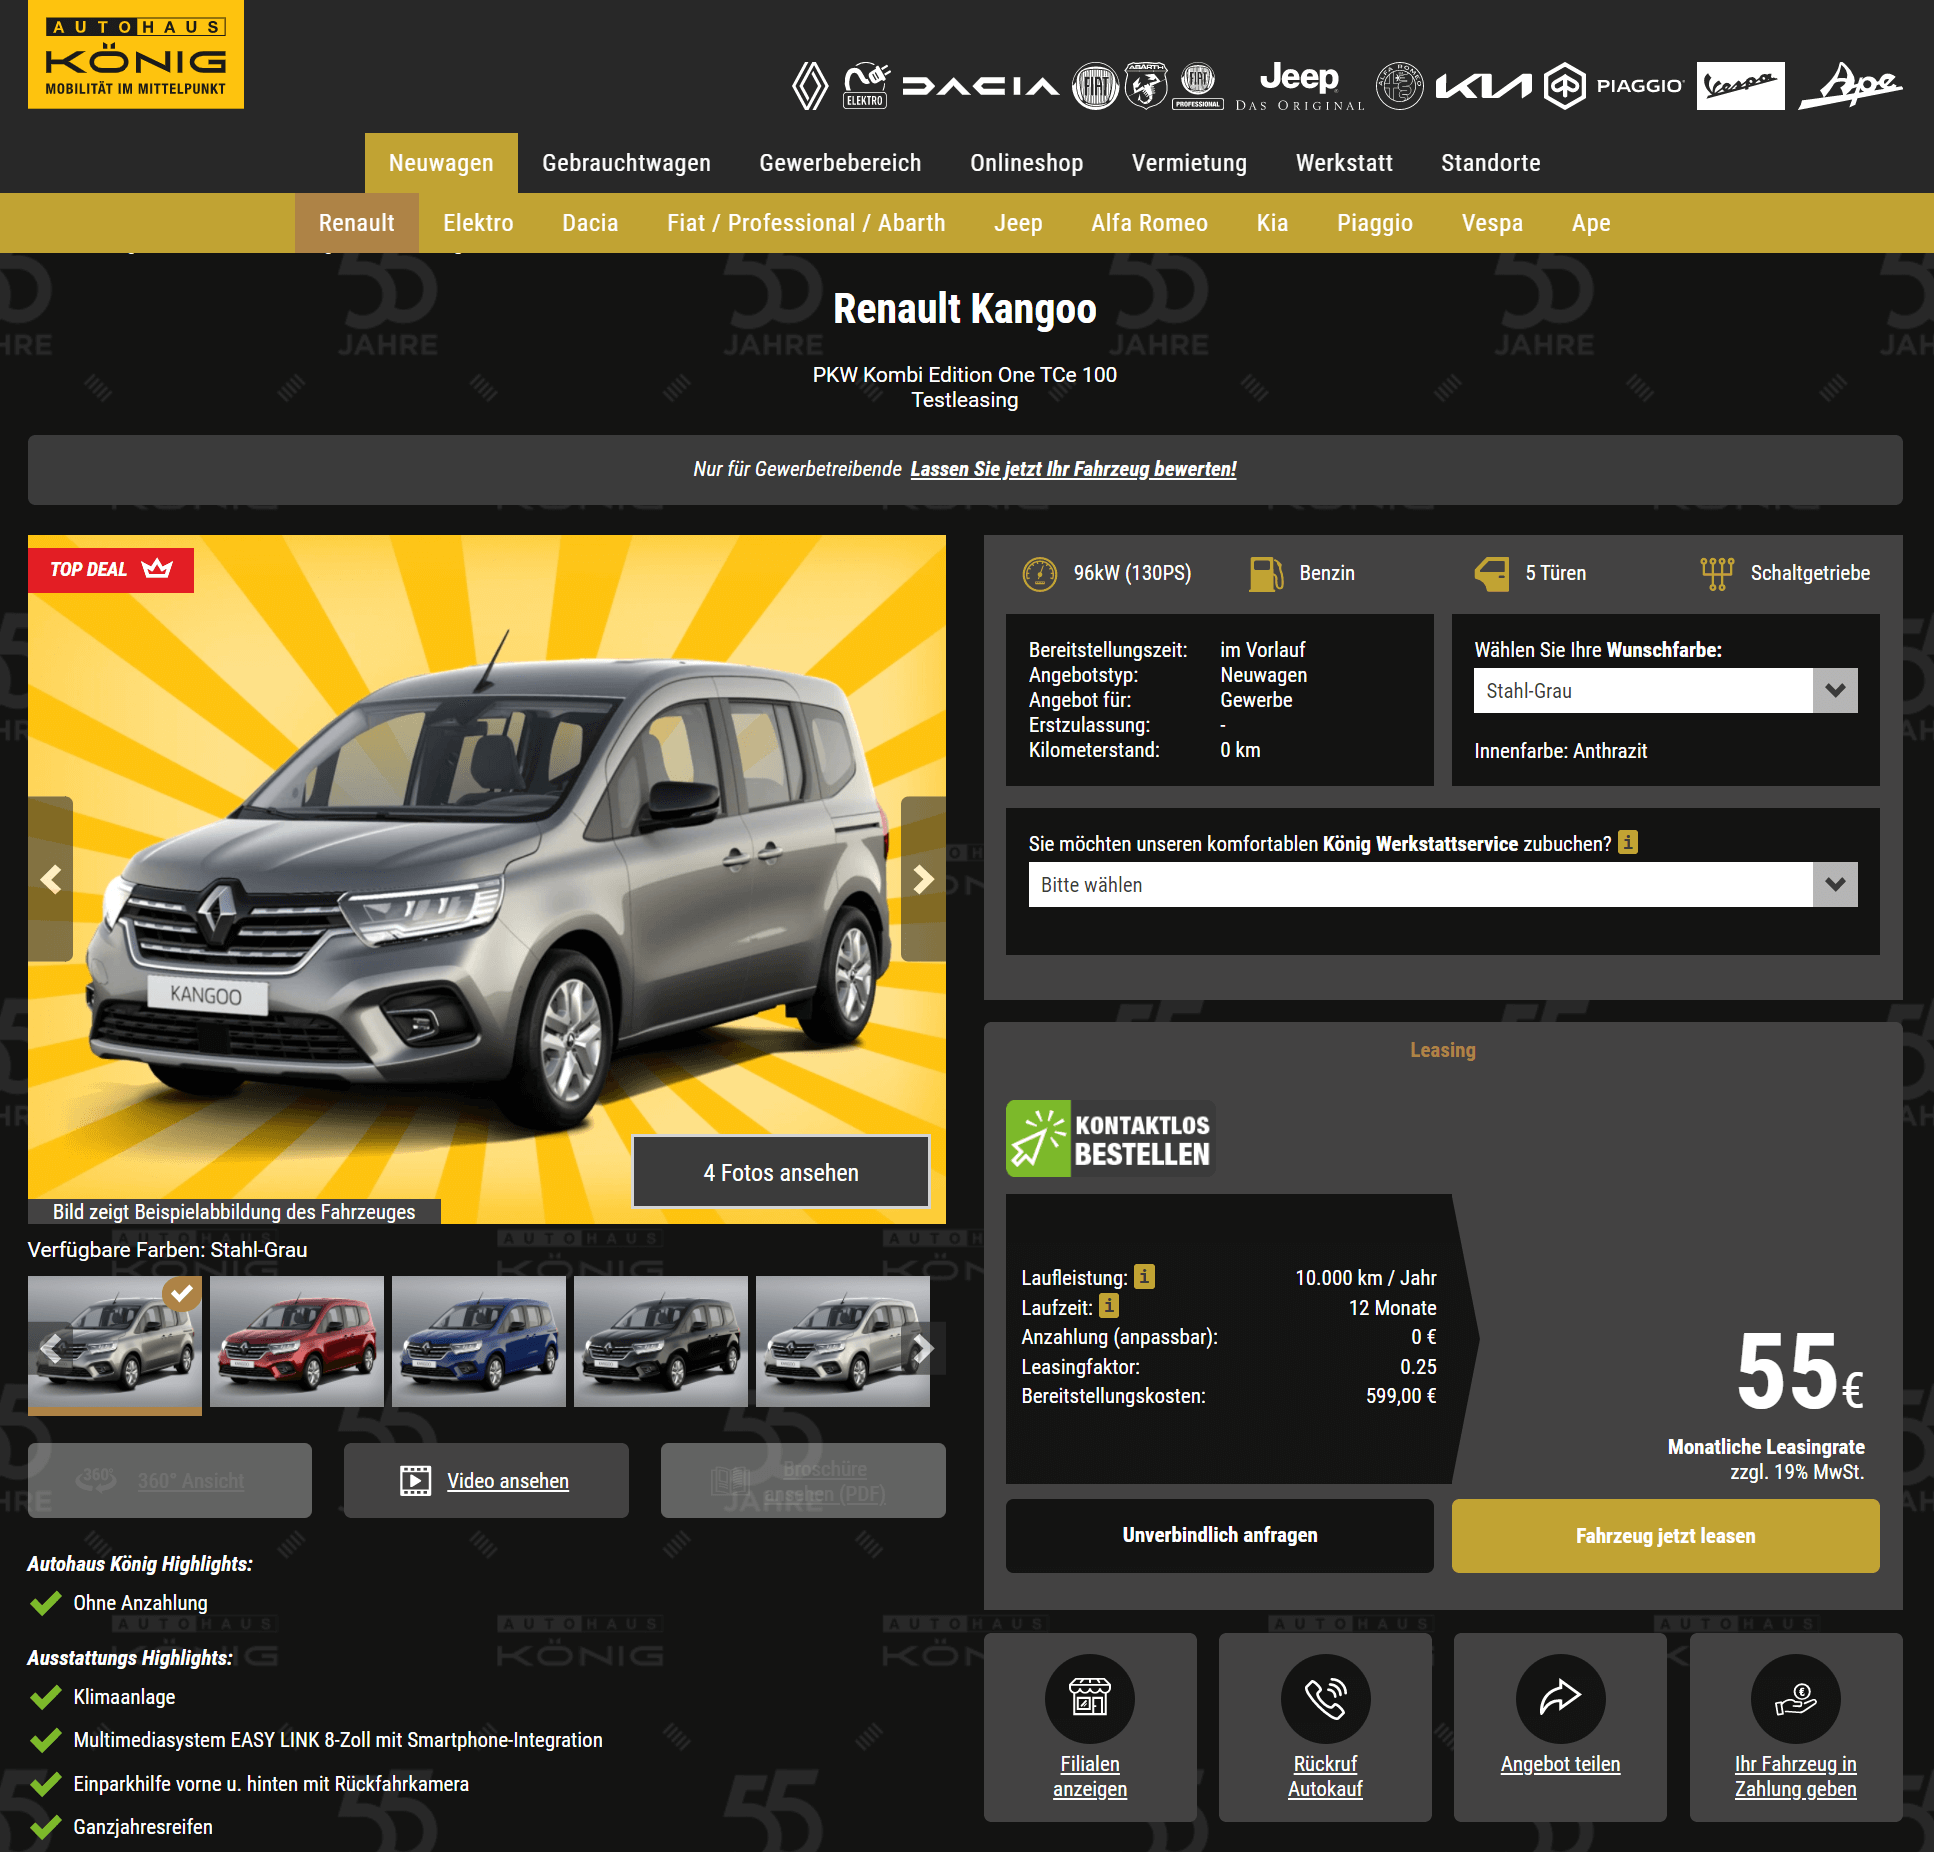Open Ihr Fahrzeug in Zahlung geben link

pos(1795,1777)
